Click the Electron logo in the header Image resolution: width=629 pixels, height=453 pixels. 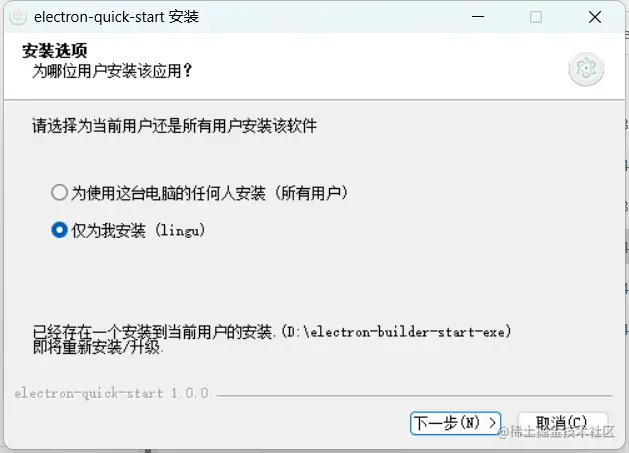tap(586, 69)
